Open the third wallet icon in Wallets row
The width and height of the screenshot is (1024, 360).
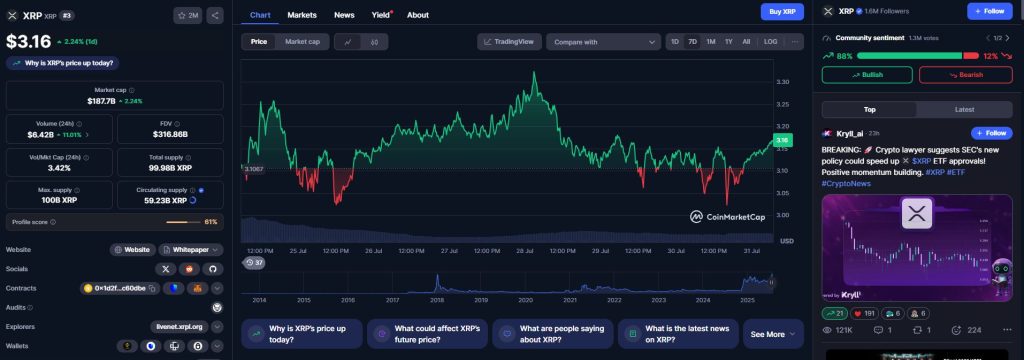point(174,346)
